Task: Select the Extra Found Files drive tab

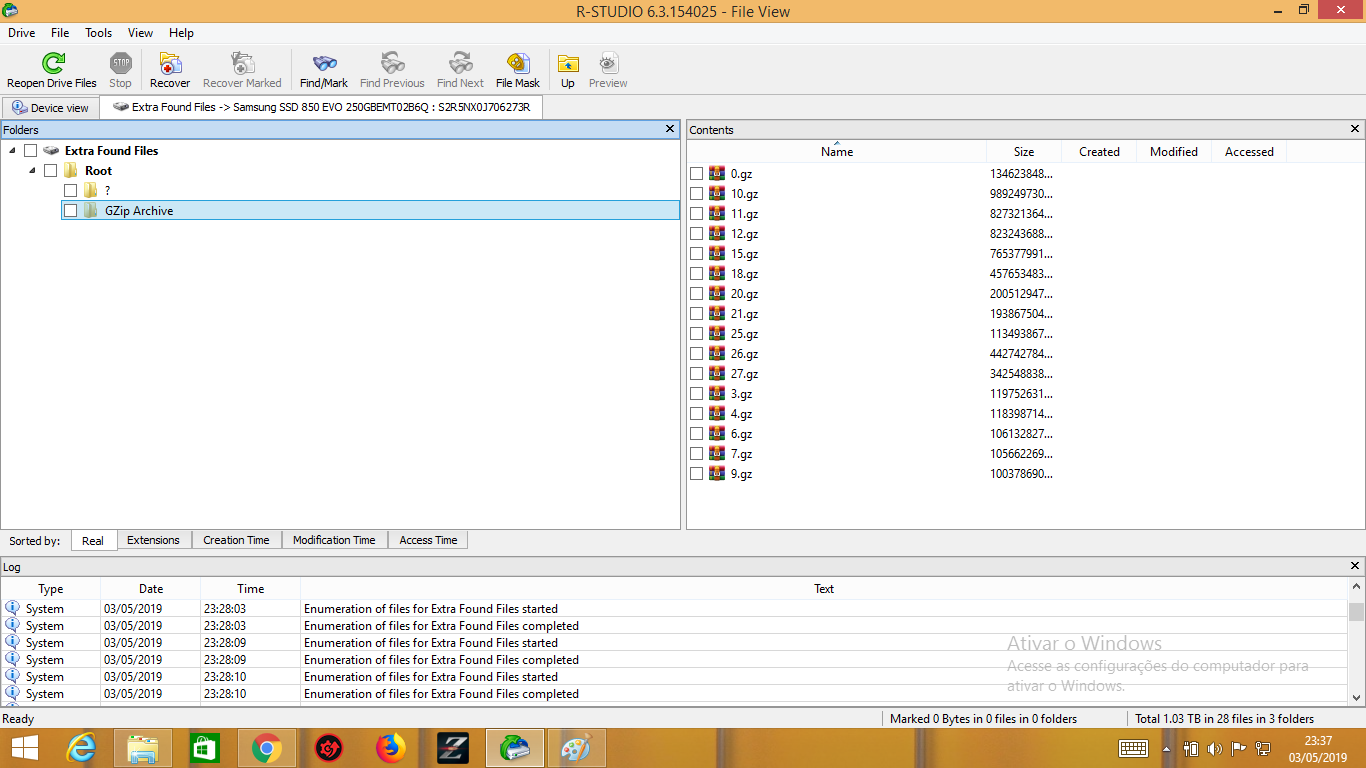Action: tap(321, 107)
